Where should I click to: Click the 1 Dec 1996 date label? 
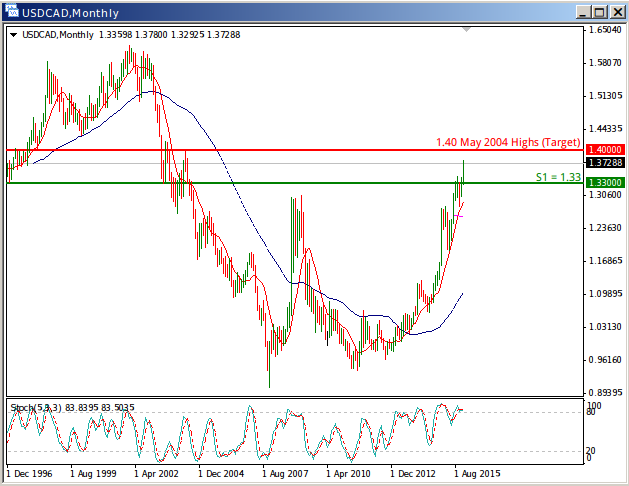[29, 474]
